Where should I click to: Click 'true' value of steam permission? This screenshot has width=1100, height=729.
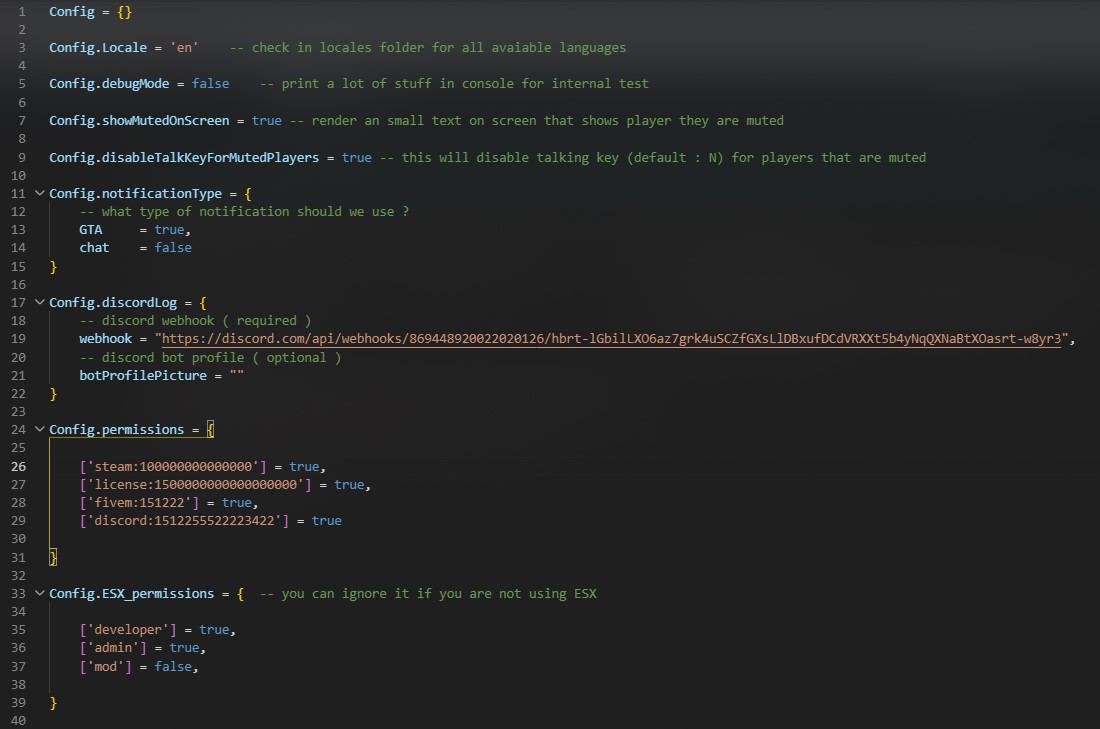tap(304, 467)
